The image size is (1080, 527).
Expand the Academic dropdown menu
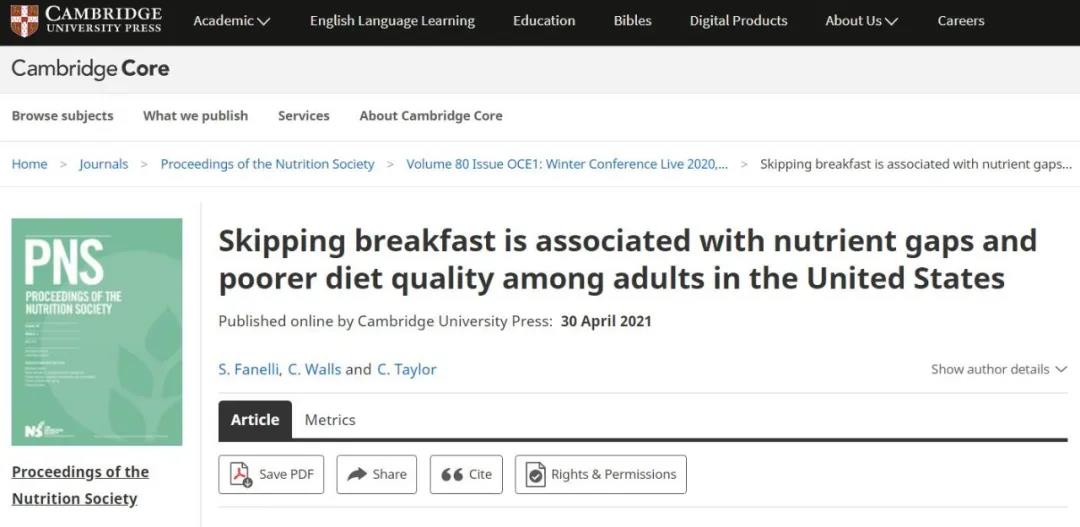pyautogui.click(x=231, y=21)
